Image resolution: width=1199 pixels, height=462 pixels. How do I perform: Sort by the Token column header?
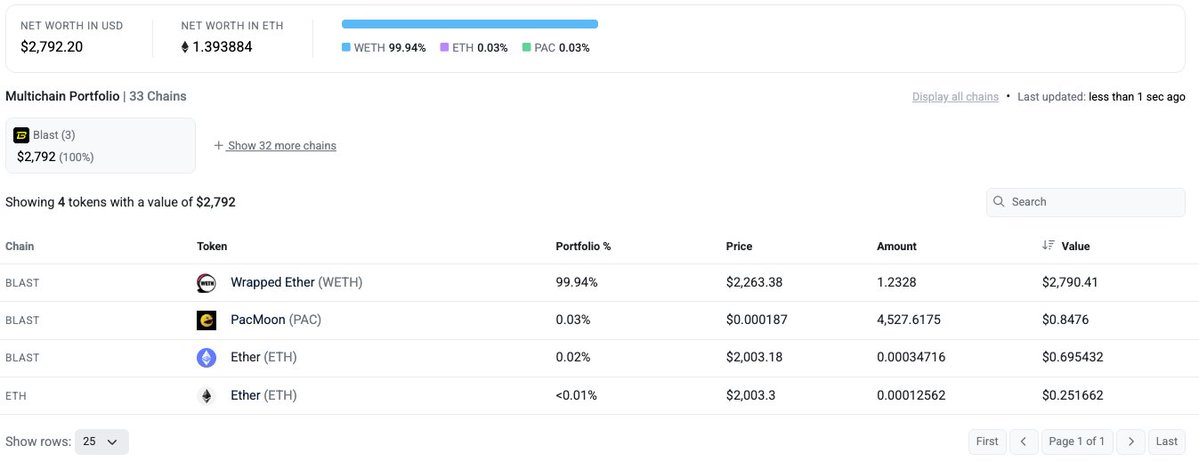tap(212, 246)
